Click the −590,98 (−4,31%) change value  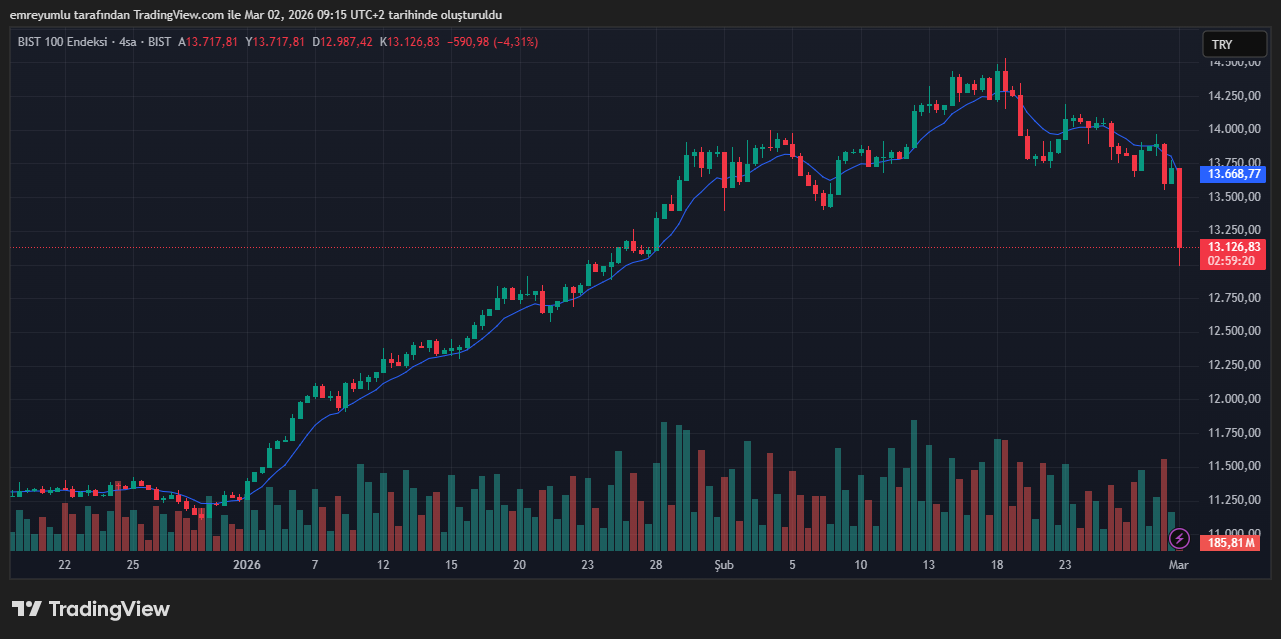[x=492, y=42]
